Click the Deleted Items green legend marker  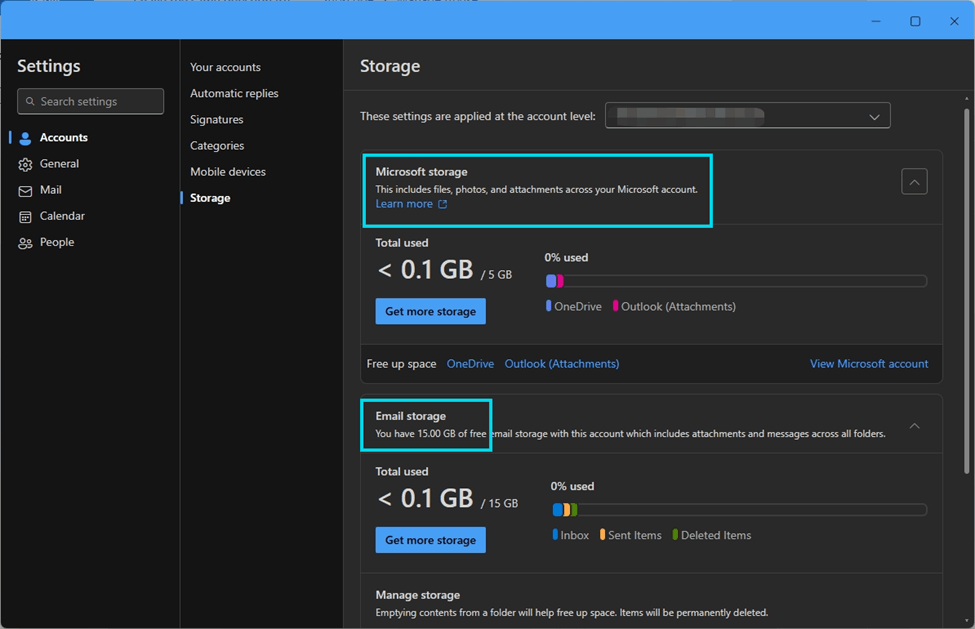click(675, 535)
